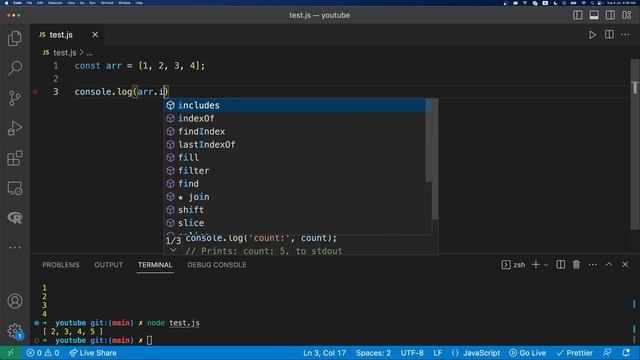
Task: Toggle the breakpoint on line 3
Action: click(35, 92)
